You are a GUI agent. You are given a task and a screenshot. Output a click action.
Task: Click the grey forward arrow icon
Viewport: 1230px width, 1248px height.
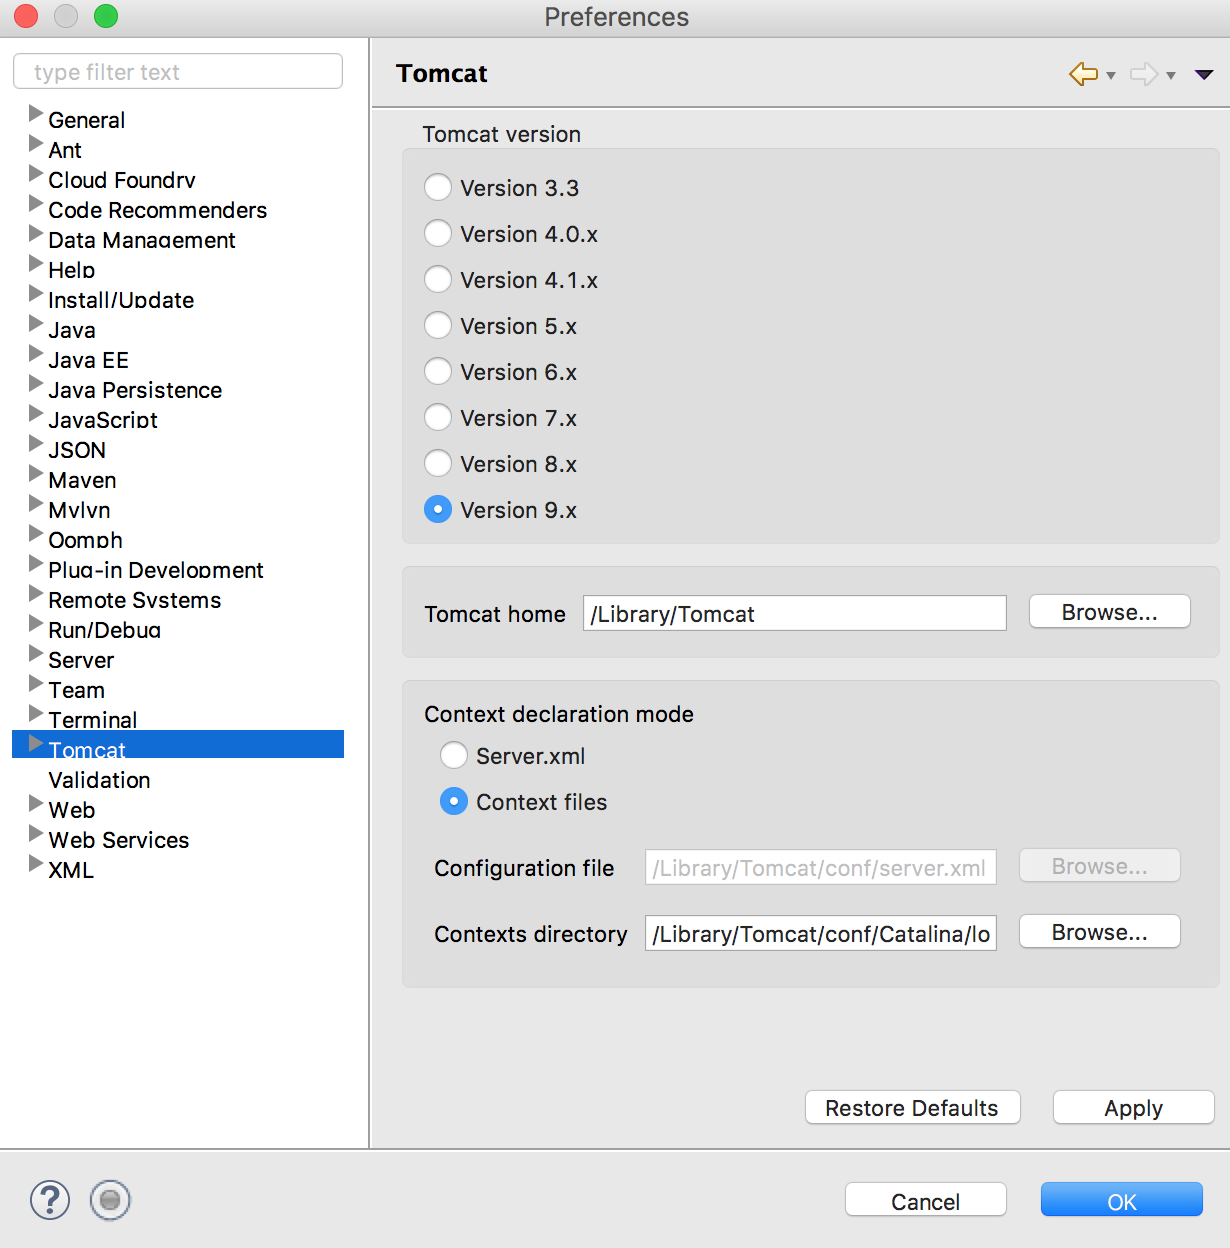(1144, 74)
